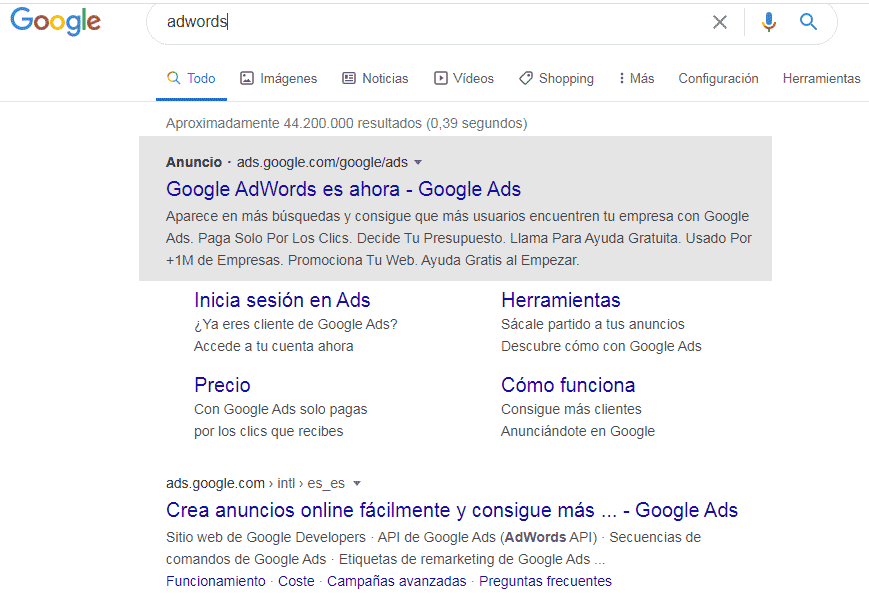
Task: Open ad title Google AdWords es ahora
Action: coord(344,189)
